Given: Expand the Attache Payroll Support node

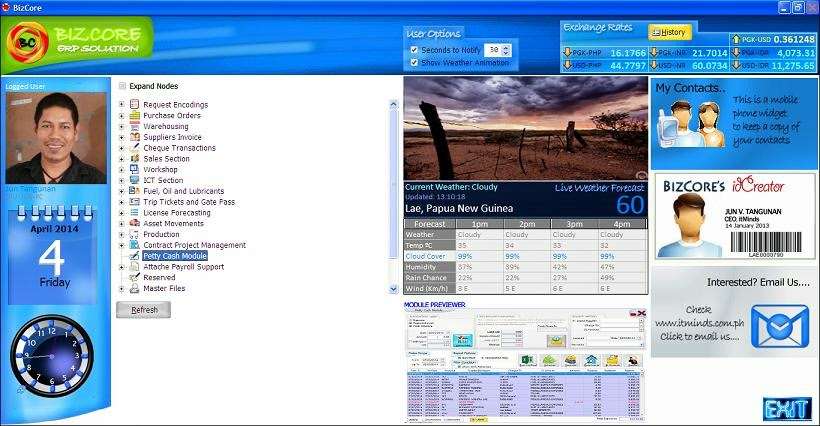Looking at the screenshot, I should tap(121, 267).
